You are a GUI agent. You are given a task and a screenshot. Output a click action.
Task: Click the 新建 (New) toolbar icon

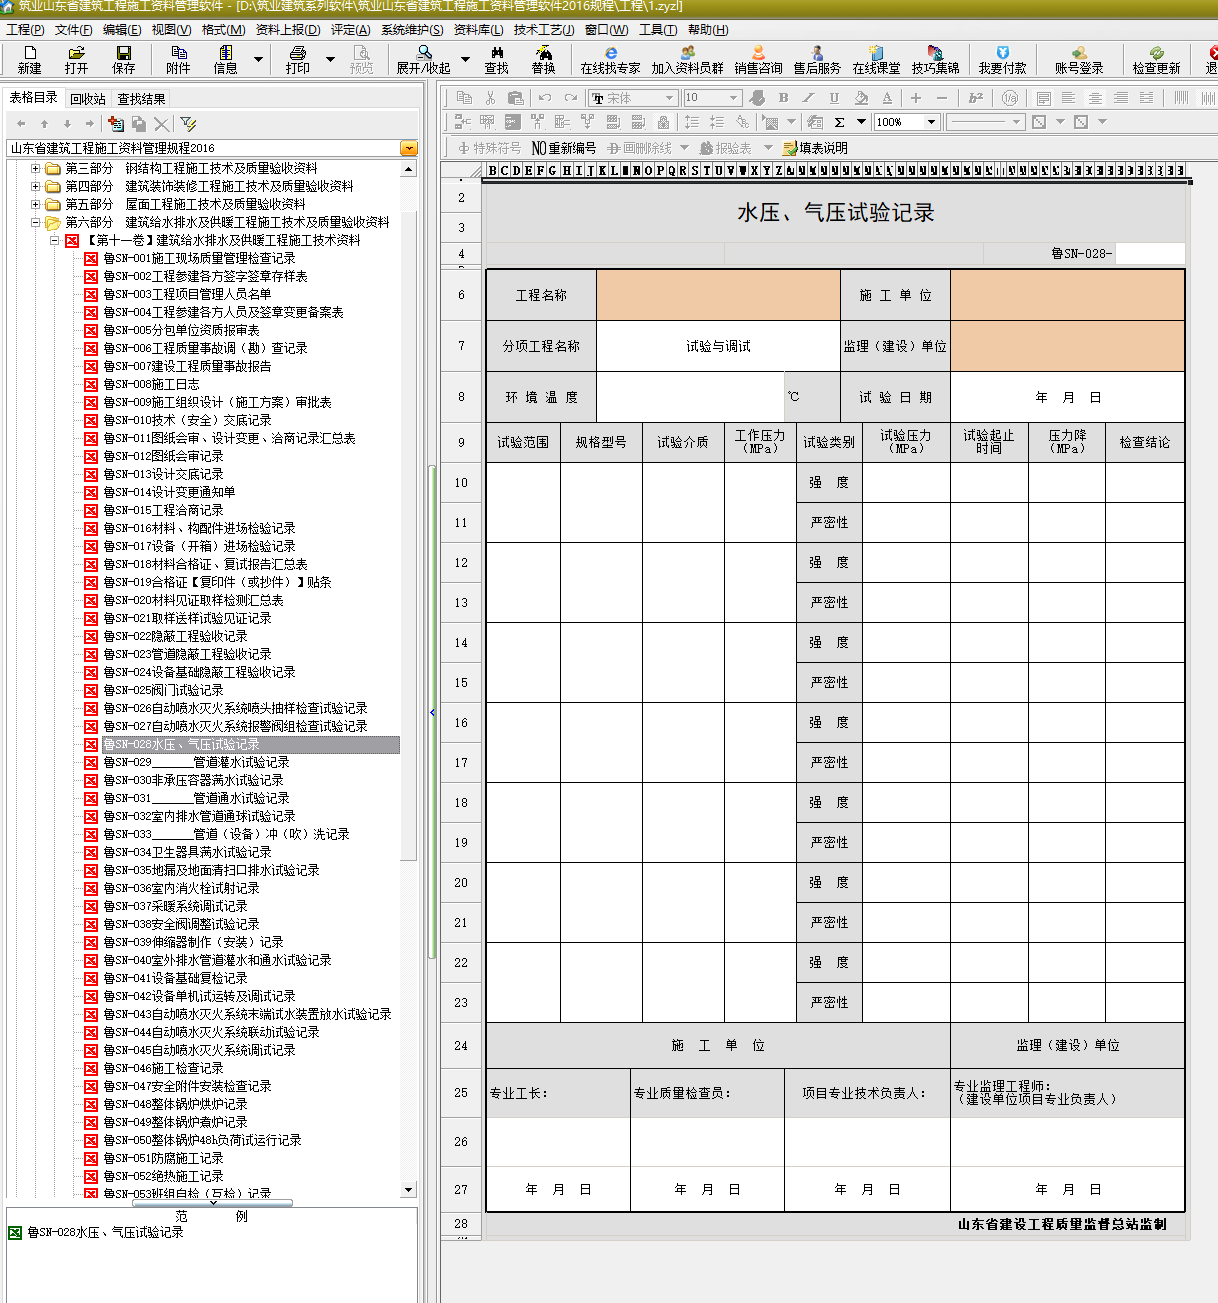29,59
